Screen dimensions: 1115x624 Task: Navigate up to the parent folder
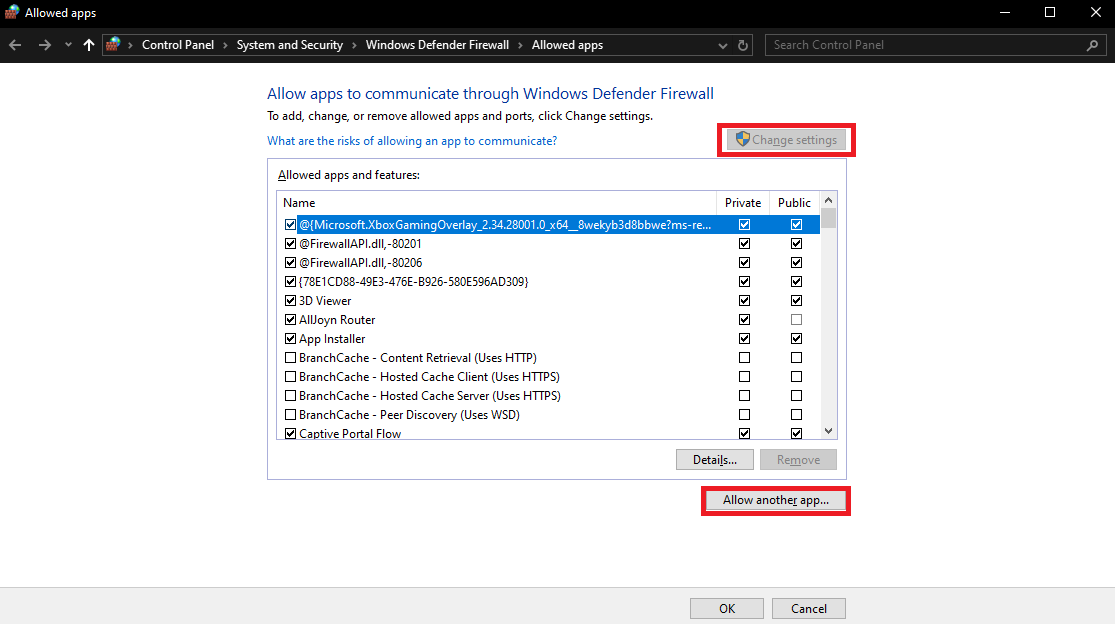click(89, 44)
